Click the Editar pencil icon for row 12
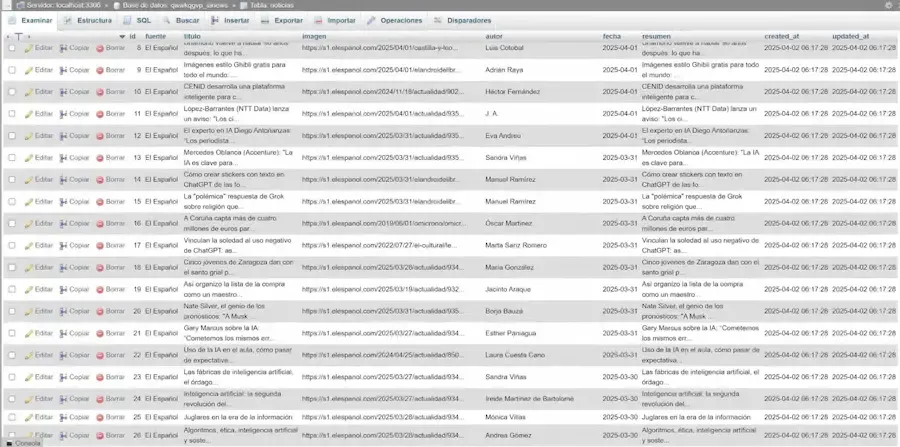The width and height of the screenshot is (900, 447). [29, 136]
